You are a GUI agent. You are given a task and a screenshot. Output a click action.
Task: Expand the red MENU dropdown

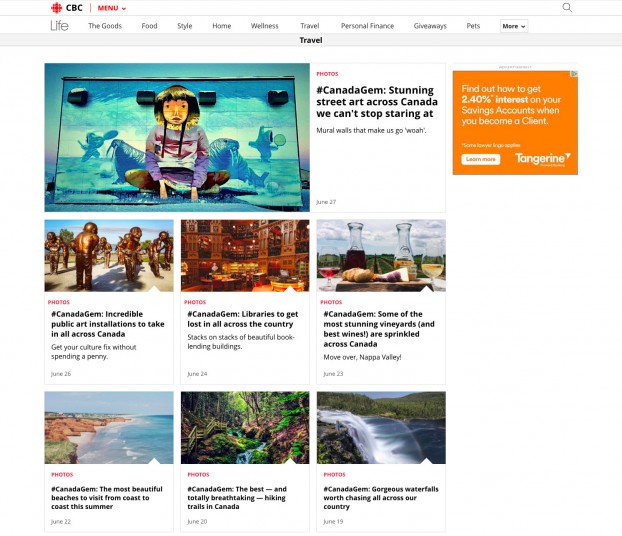click(112, 8)
